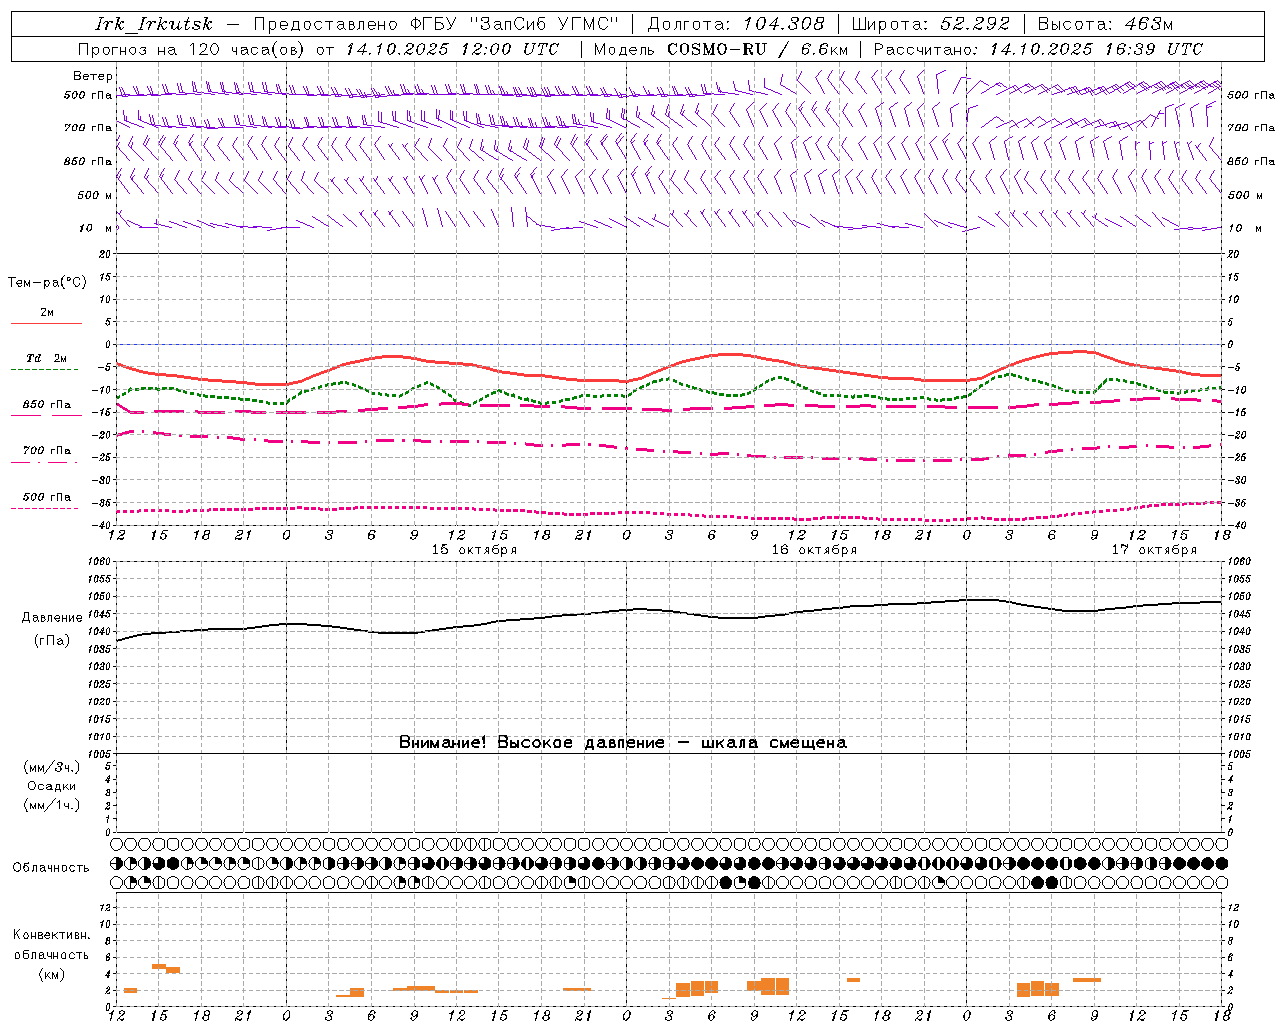Click the "Td 2м" dew point legend entry
The width and height of the screenshot is (1280, 1024).
pyautogui.click(x=46, y=358)
